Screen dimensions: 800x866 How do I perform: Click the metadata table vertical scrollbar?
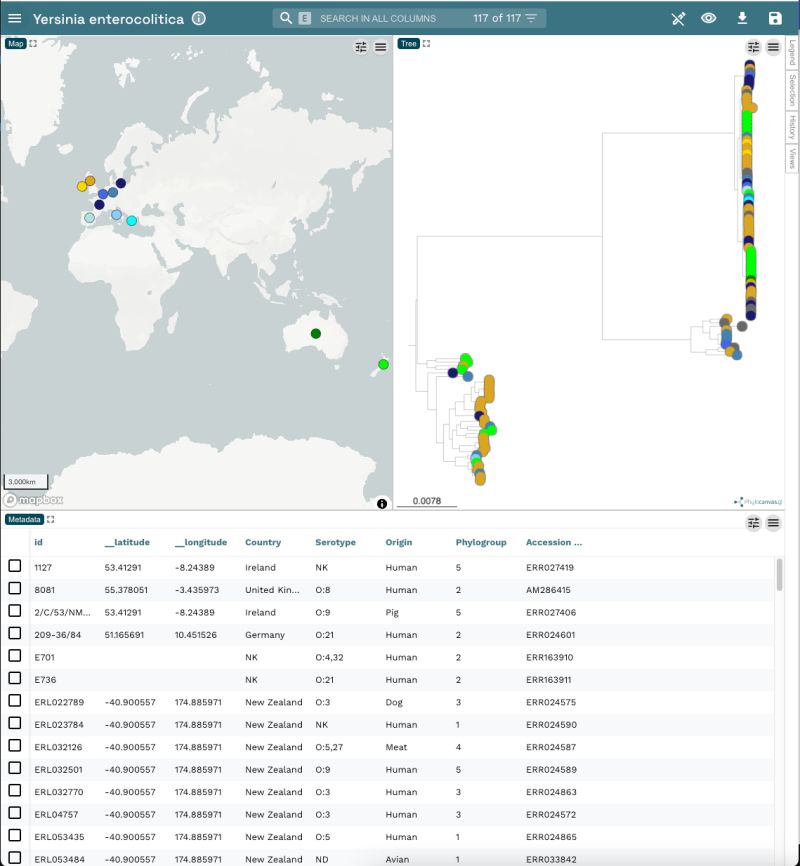tap(780, 575)
